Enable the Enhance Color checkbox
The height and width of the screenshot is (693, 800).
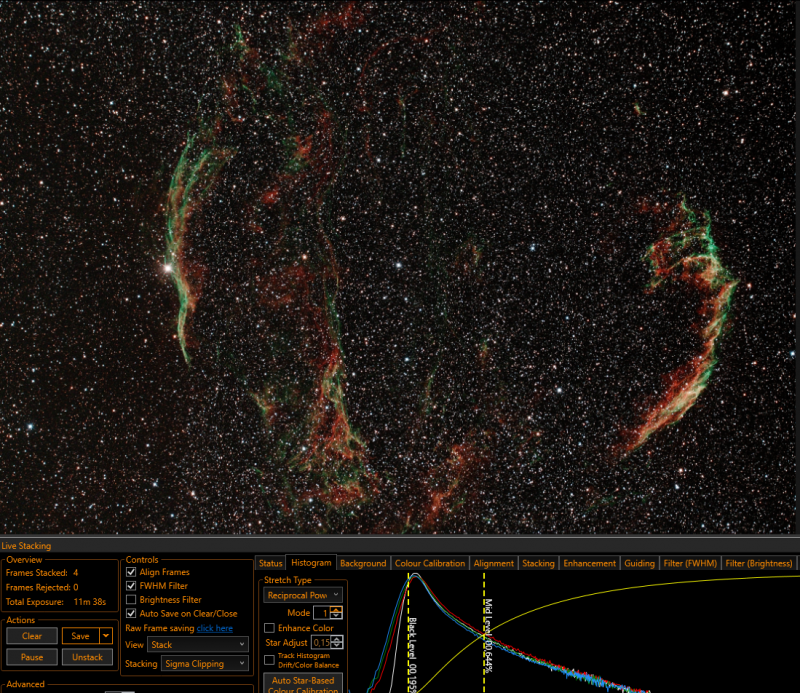click(269, 628)
